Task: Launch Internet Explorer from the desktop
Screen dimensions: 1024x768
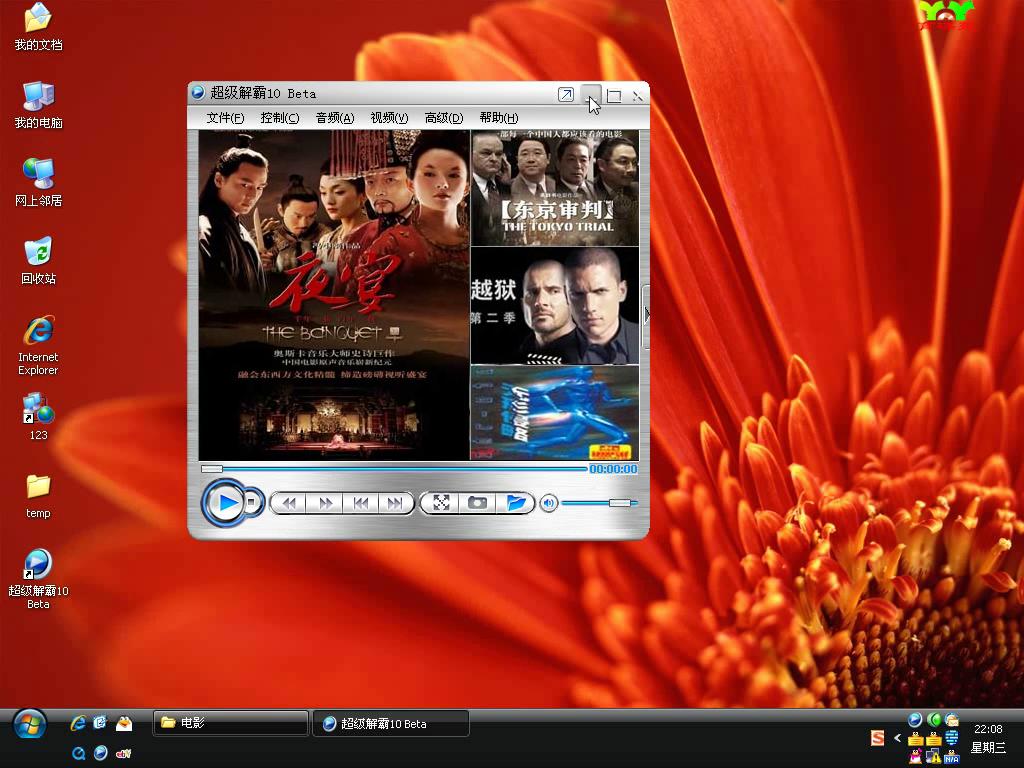Action: 38,345
